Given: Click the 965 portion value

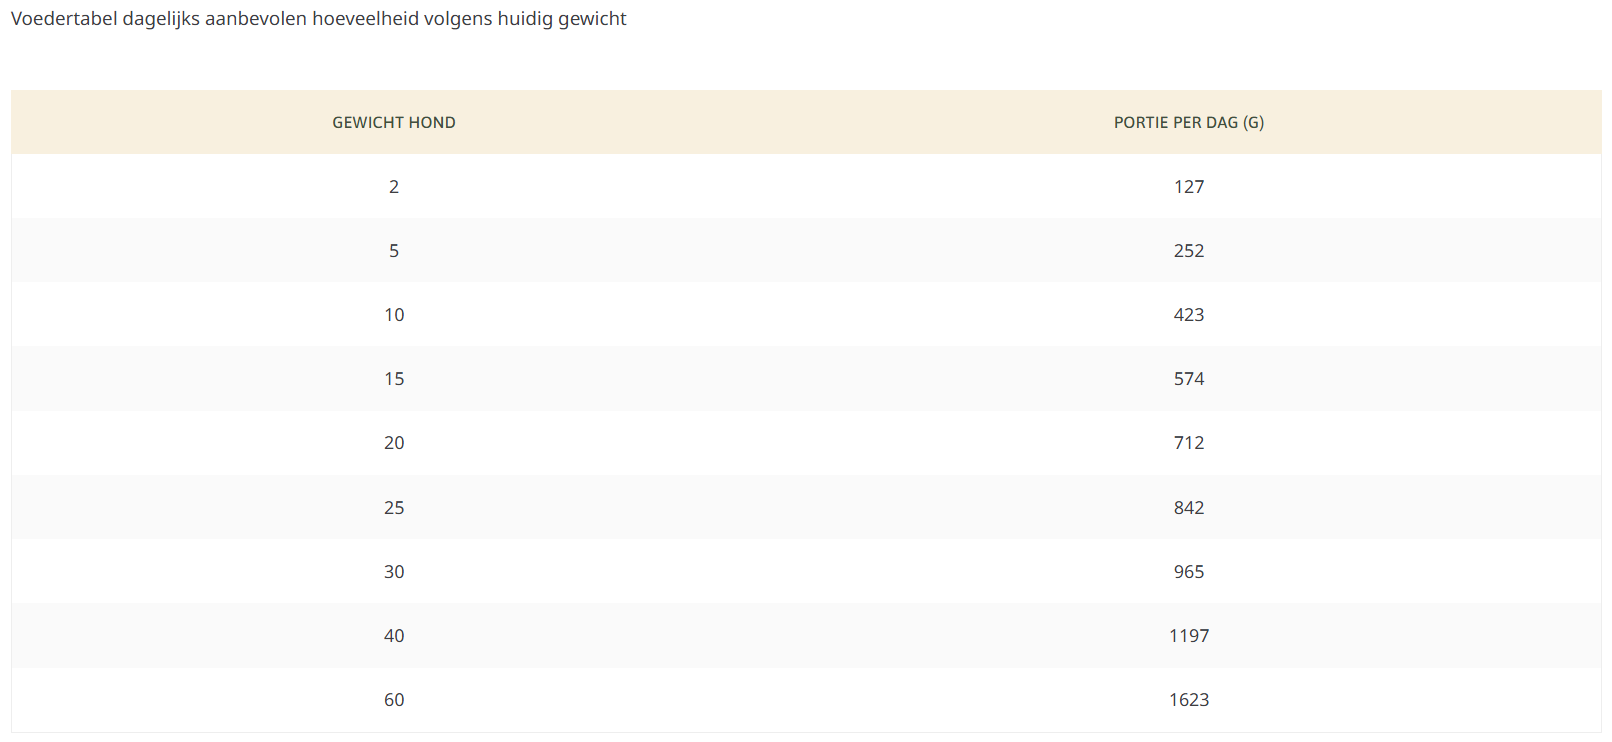Looking at the screenshot, I should 1188,572.
